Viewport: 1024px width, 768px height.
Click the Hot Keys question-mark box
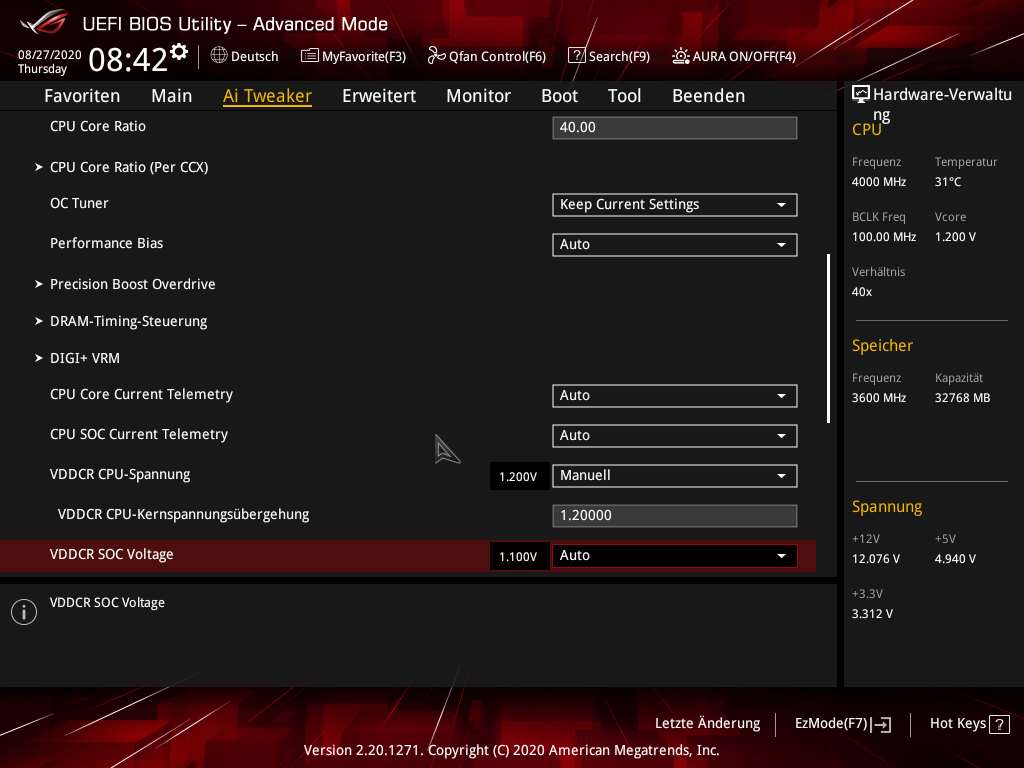point(999,724)
